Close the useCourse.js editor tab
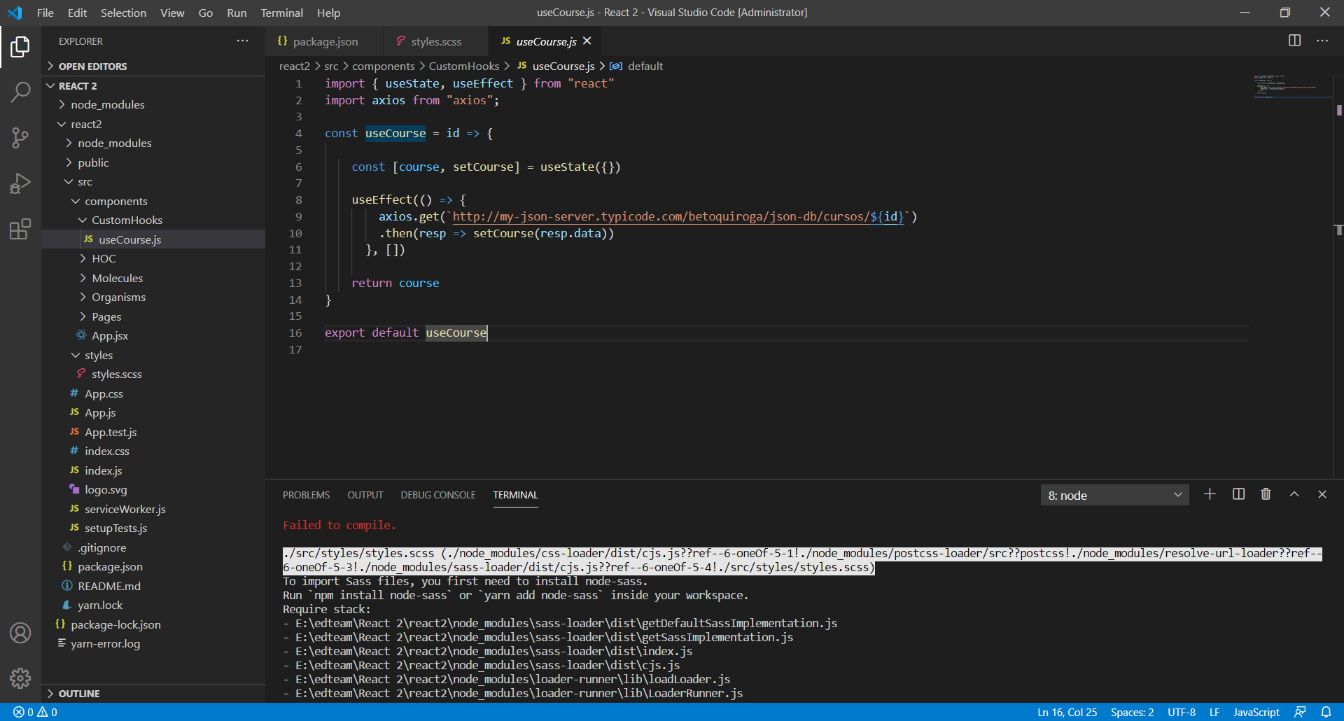Viewport: 1344px width, 721px height. [587, 41]
